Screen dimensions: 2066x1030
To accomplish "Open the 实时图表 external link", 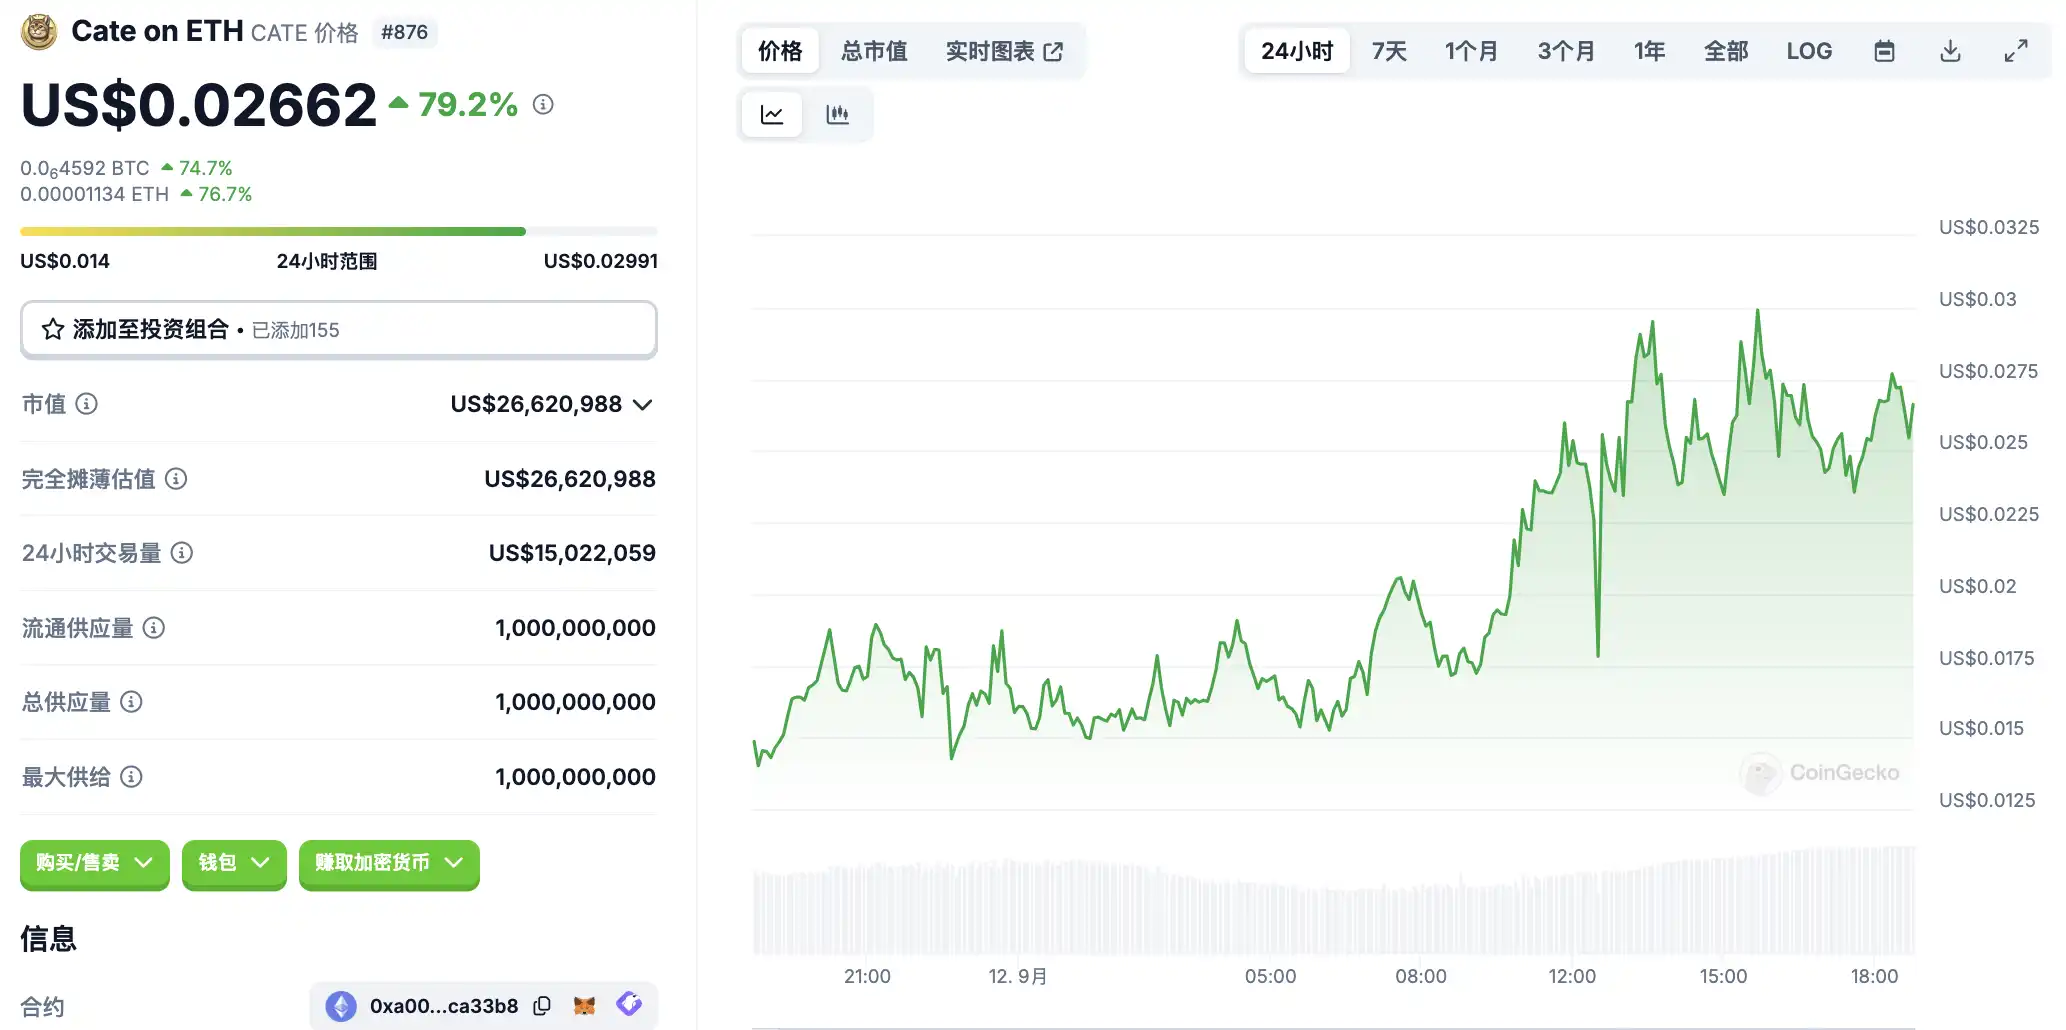I will [x=1004, y=51].
